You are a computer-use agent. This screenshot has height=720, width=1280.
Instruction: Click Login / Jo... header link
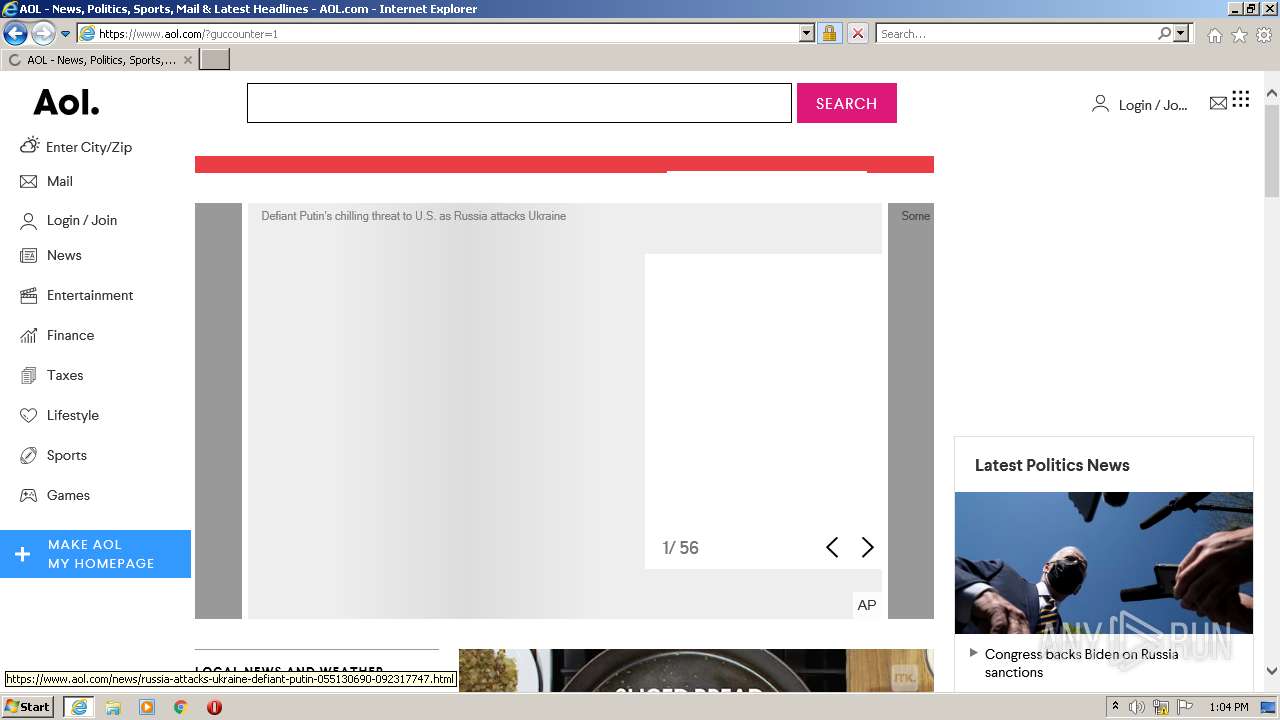pyautogui.click(x=1153, y=105)
